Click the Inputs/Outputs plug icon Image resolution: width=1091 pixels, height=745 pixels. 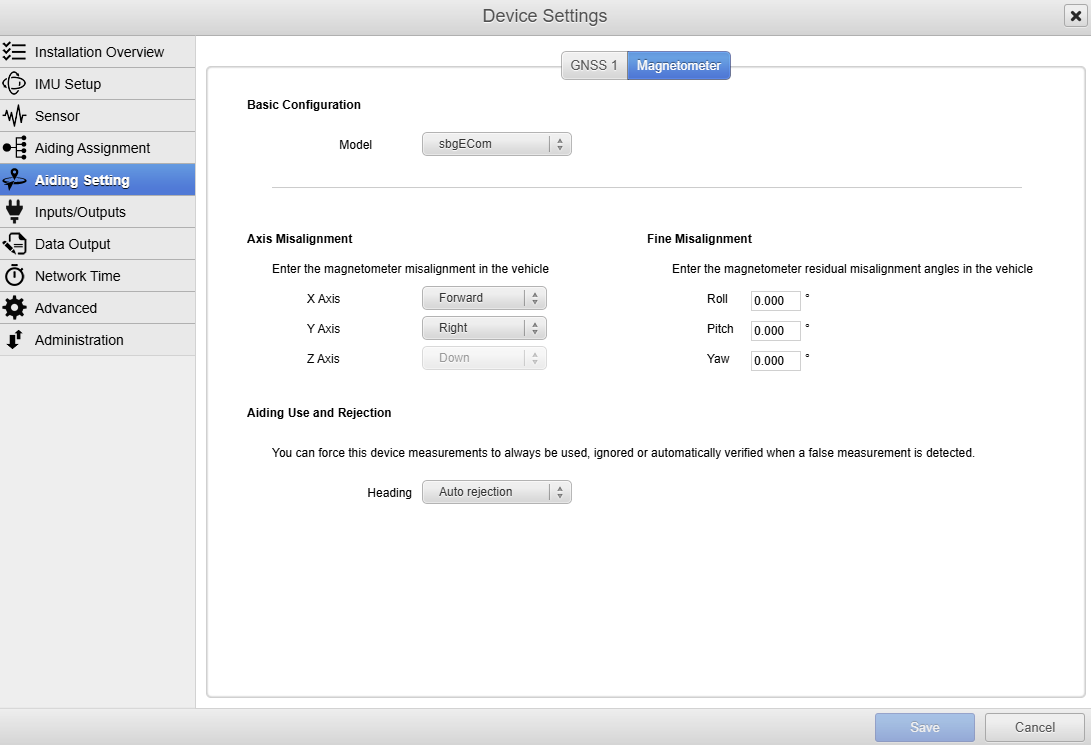[15, 212]
